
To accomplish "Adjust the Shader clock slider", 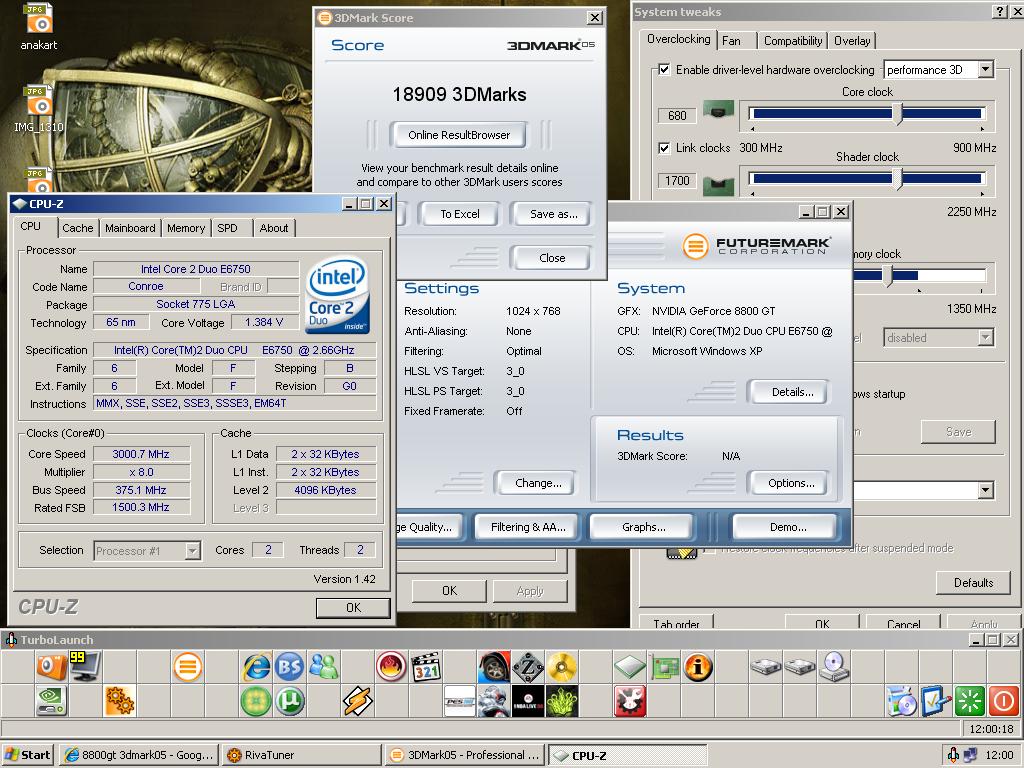I will pos(898,178).
